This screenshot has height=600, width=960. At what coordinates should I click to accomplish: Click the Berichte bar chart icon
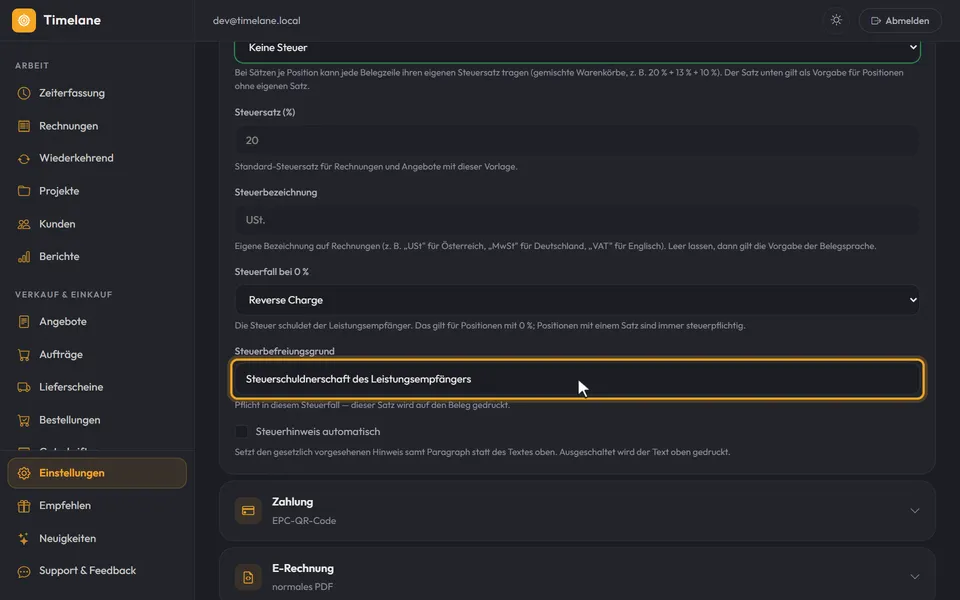pos(24,257)
